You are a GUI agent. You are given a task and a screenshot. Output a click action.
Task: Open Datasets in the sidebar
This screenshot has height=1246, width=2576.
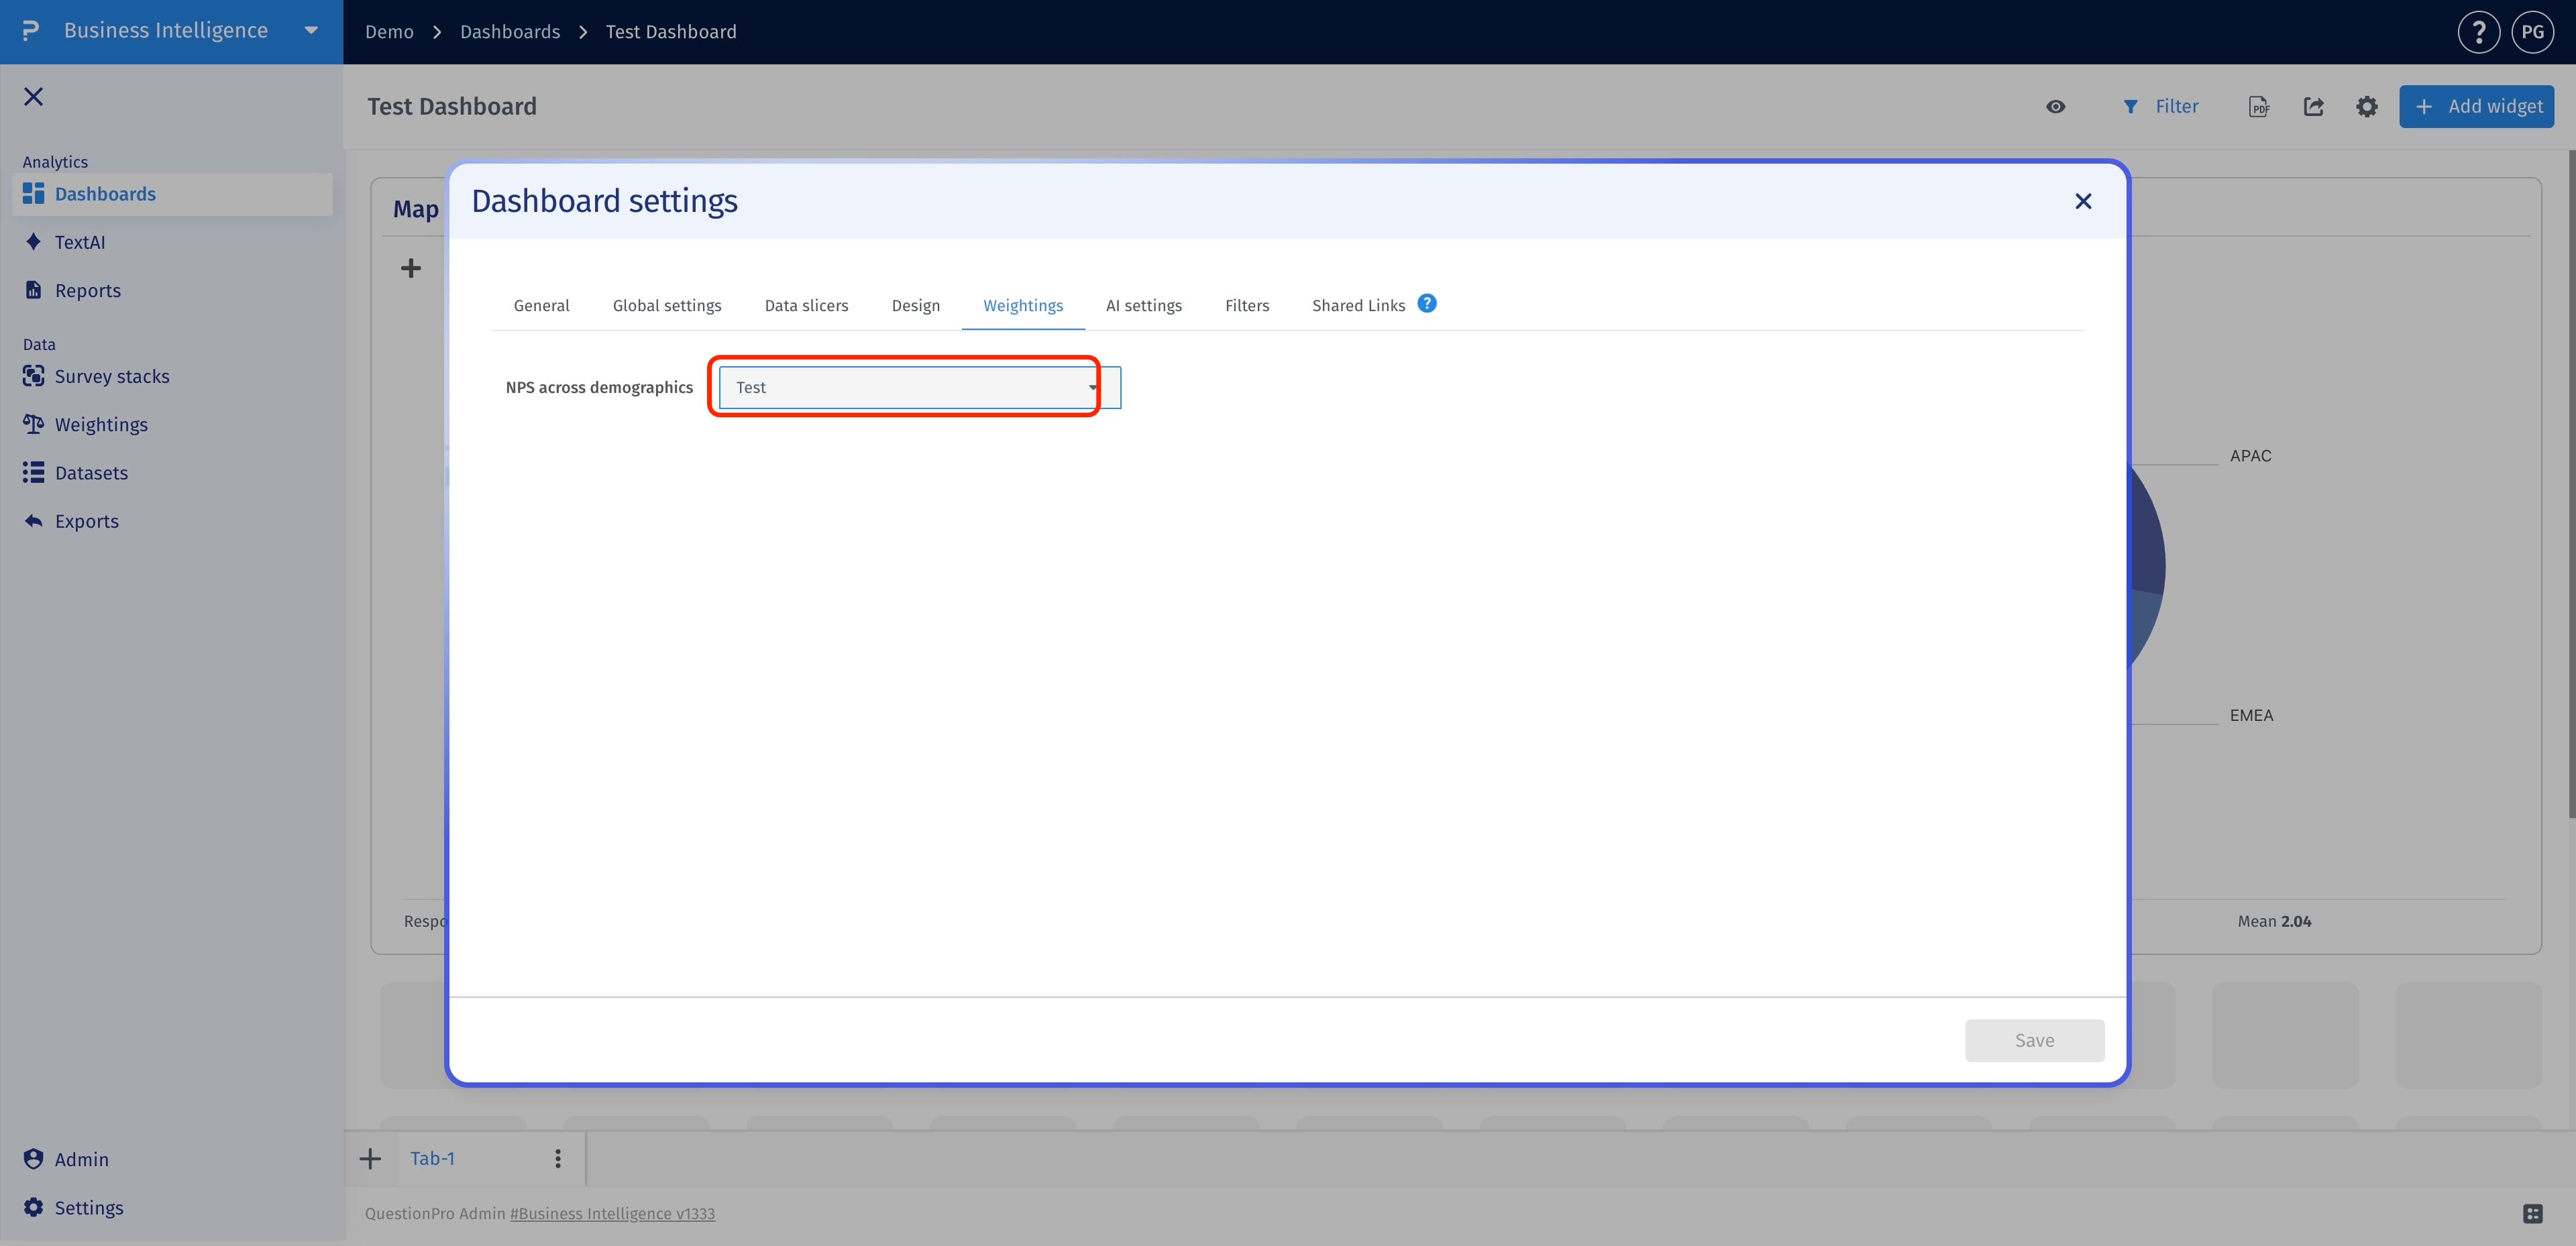click(x=90, y=472)
